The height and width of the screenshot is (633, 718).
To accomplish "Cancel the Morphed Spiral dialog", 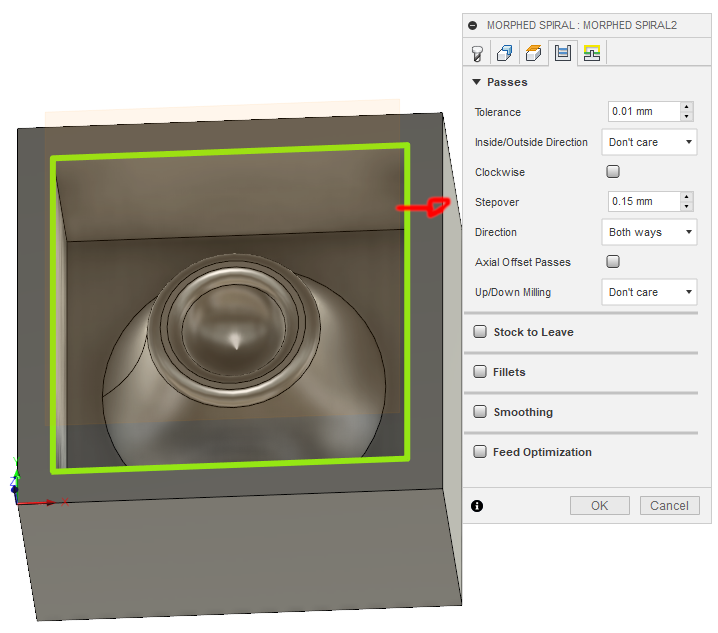I will pos(669,506).
